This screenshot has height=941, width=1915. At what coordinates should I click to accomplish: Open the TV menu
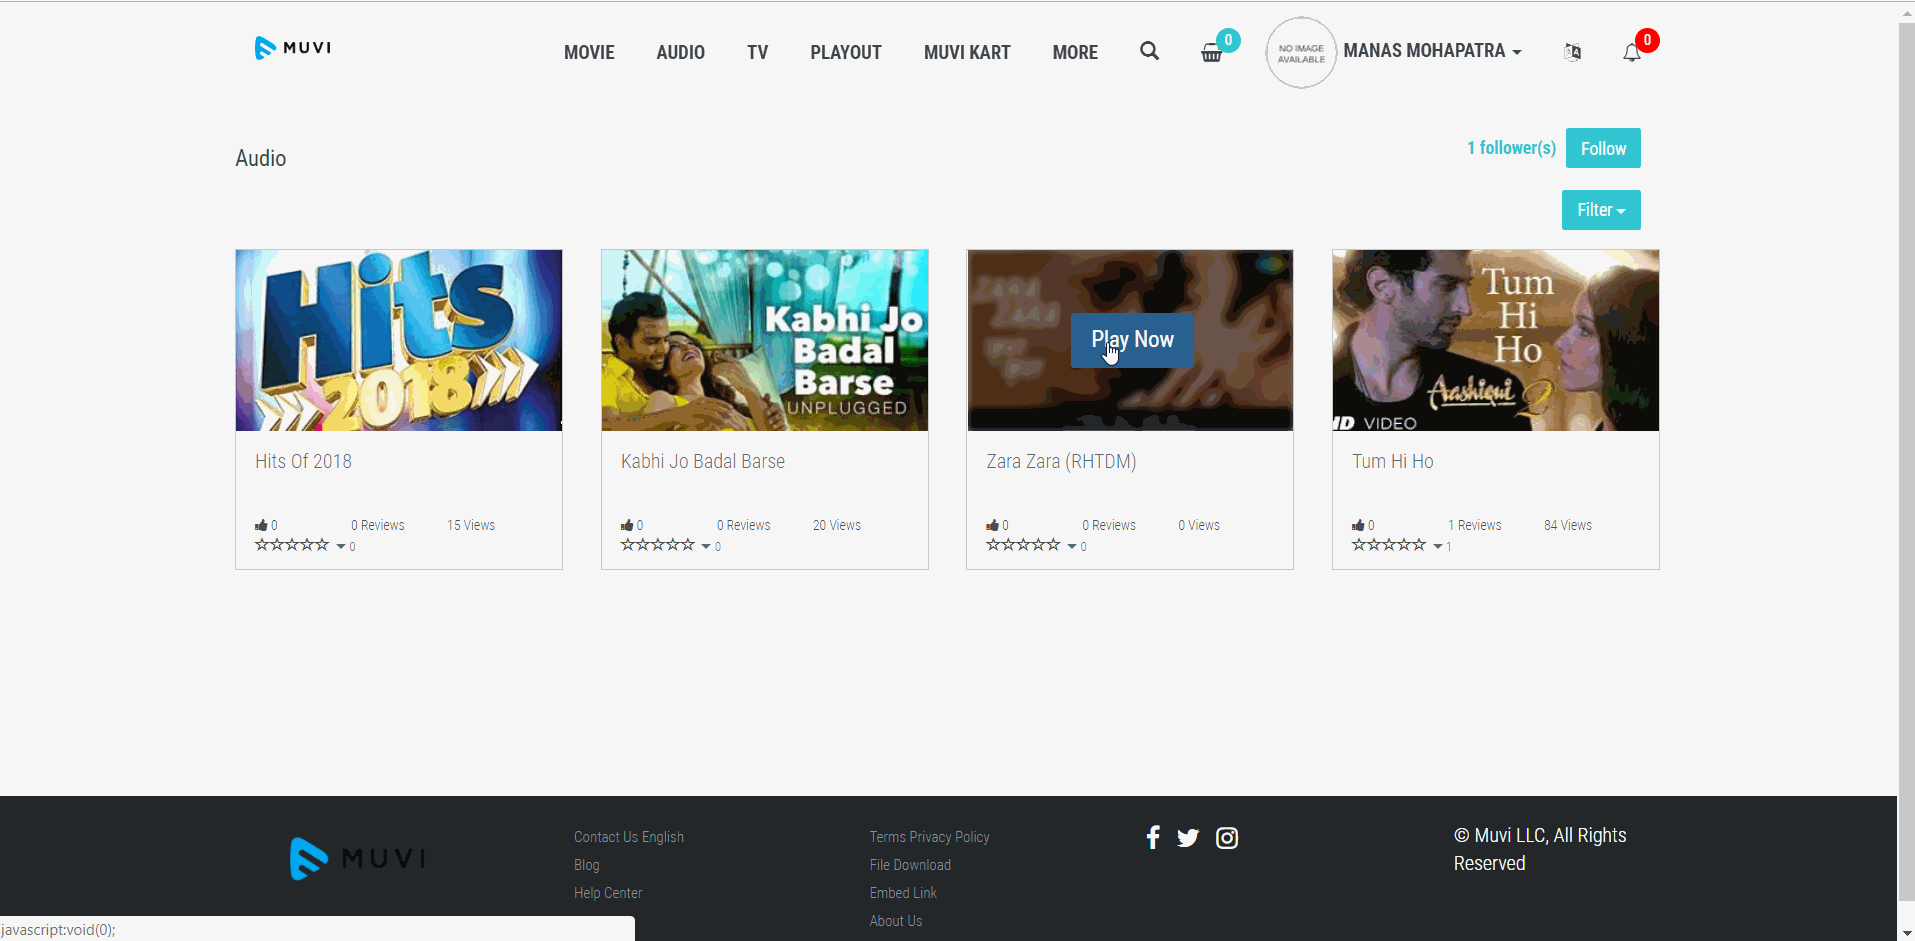757,53
